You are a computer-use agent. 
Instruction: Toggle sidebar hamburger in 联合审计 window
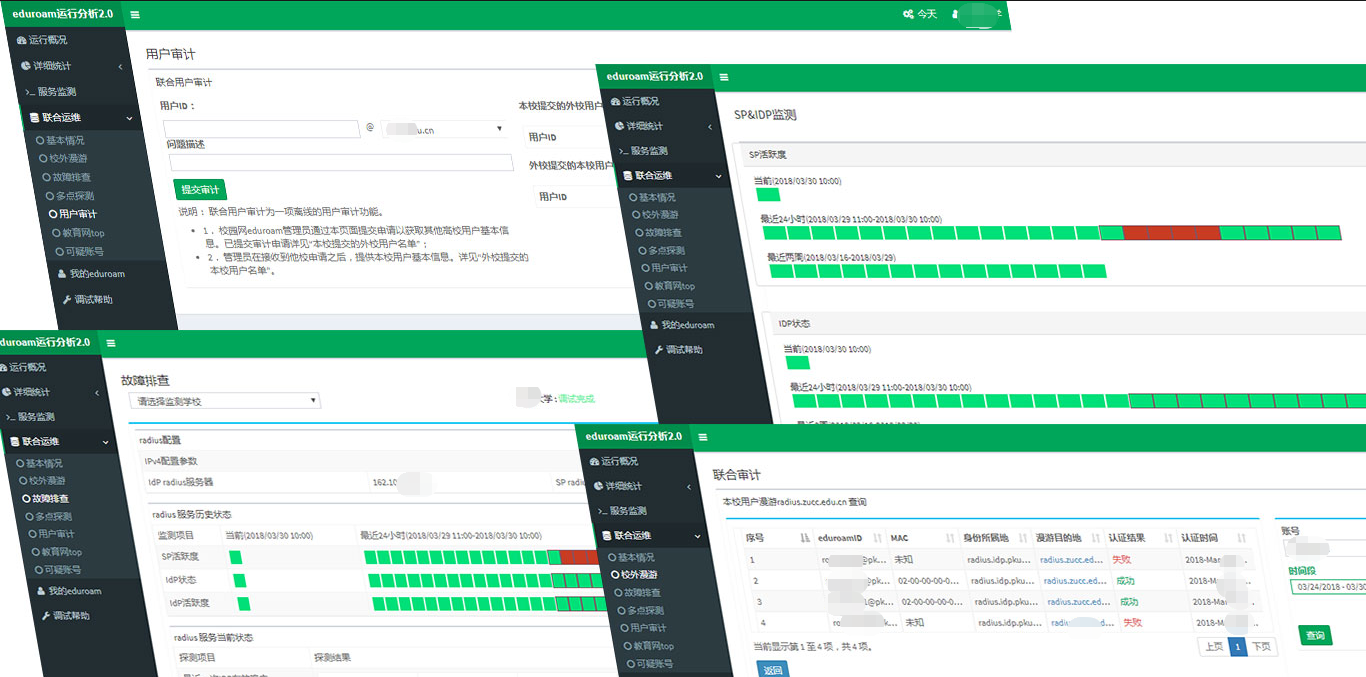click(x=702, y=437)
